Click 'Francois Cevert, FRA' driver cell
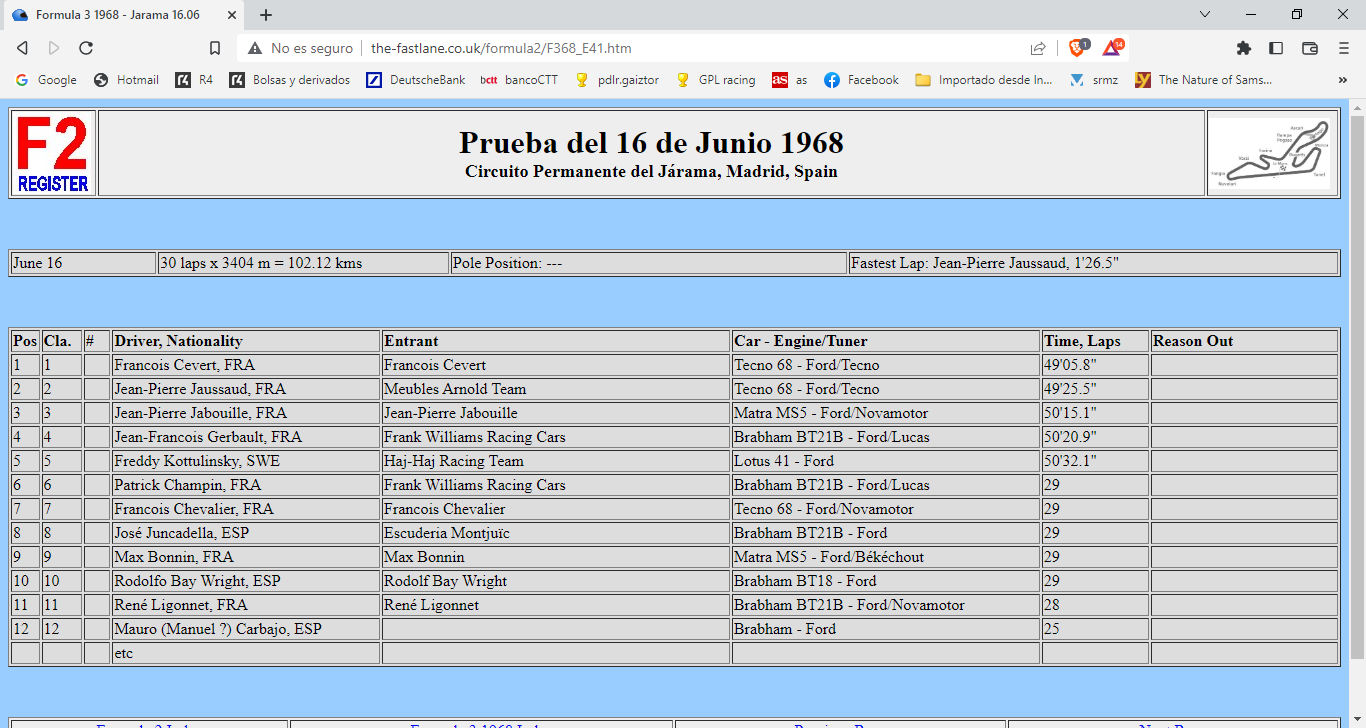This screenshot has width=1366, height=728. click(246, 365)
